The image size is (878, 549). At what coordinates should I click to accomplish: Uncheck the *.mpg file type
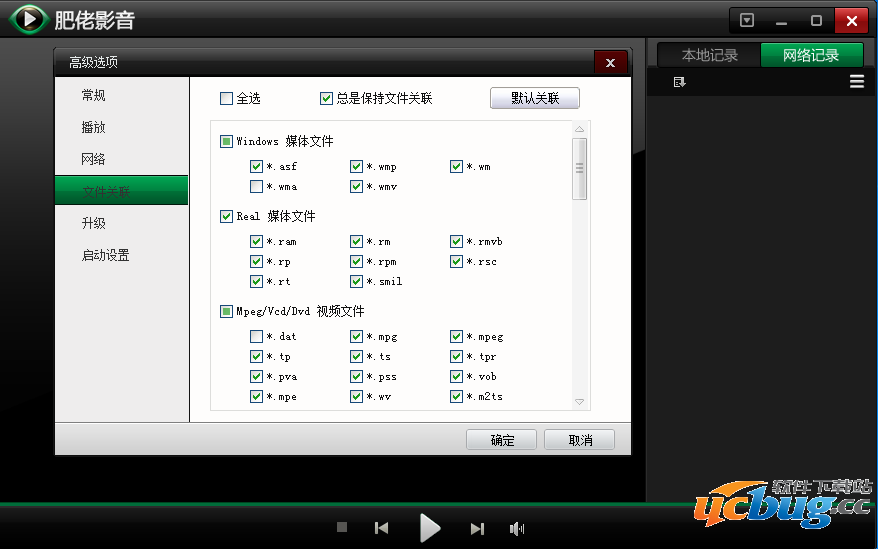(x=357, y=337)
